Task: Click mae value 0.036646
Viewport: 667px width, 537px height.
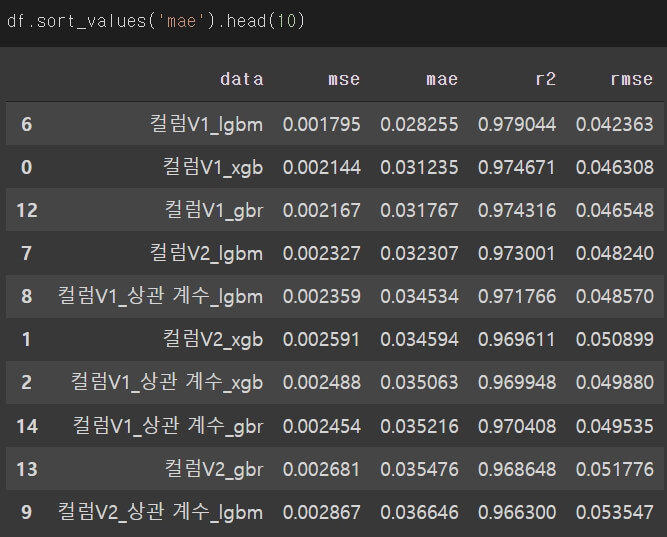Action: [419, 512]
